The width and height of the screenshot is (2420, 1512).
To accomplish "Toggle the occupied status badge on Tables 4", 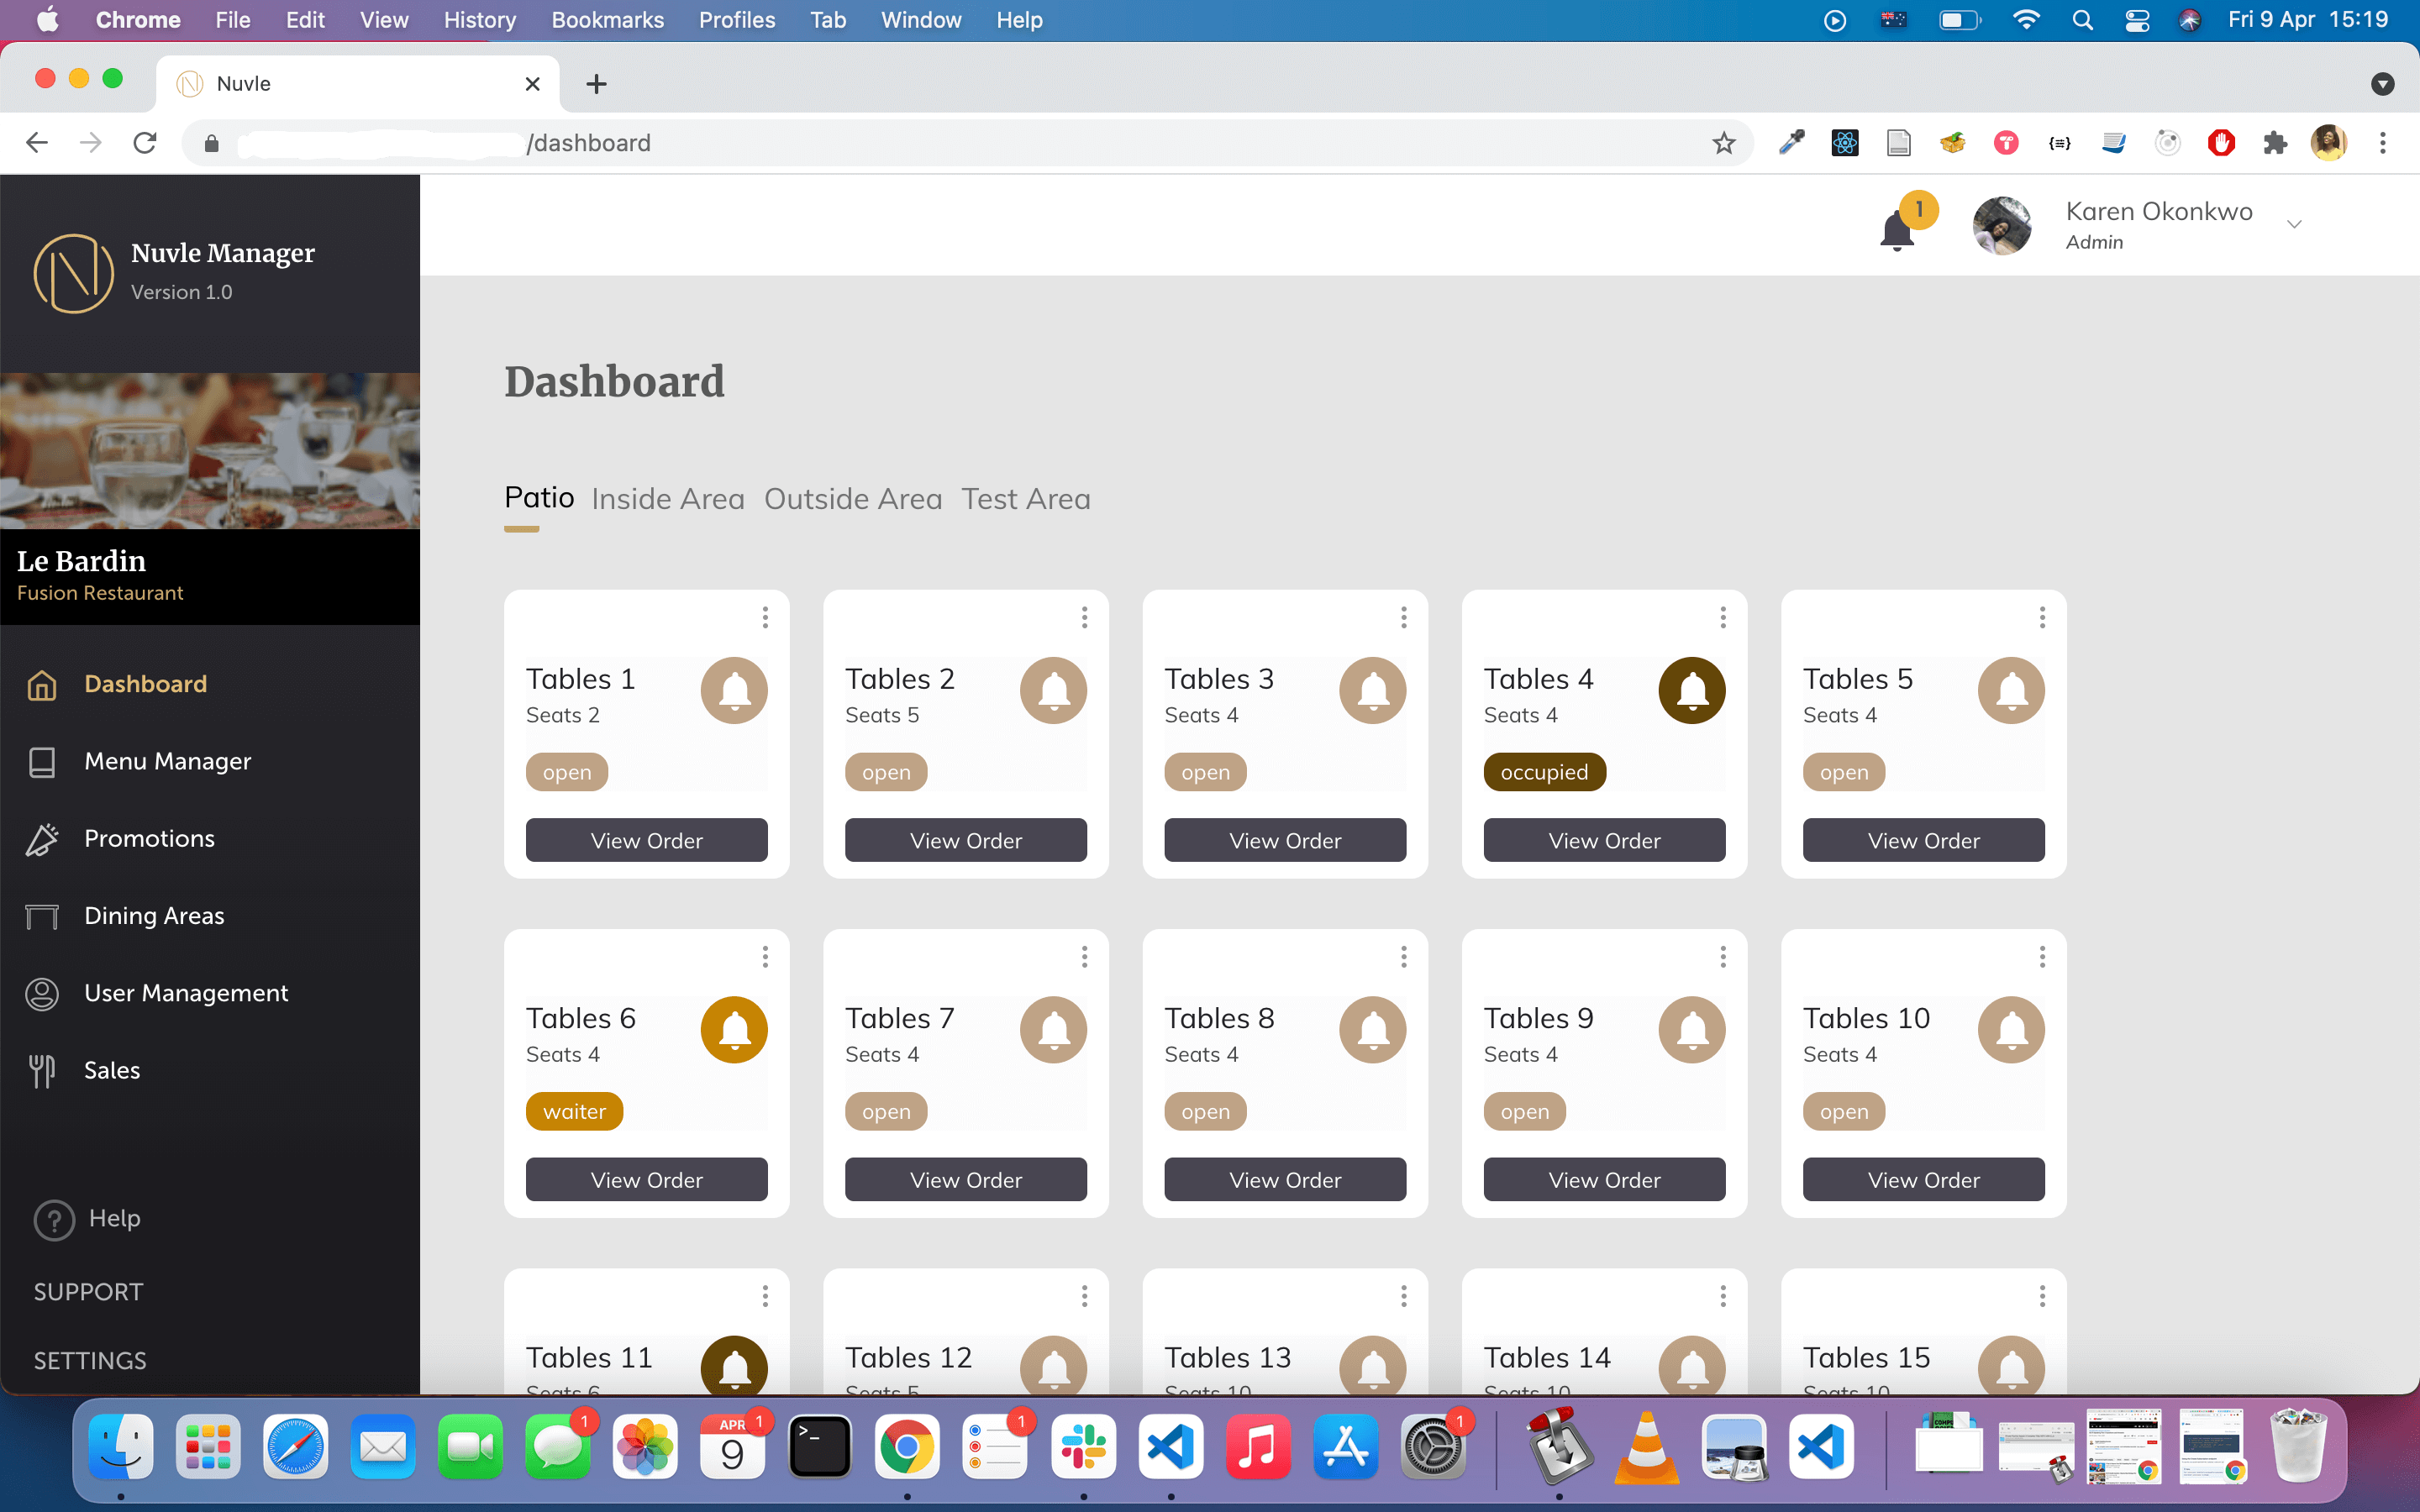I will tap(1543, 772).
